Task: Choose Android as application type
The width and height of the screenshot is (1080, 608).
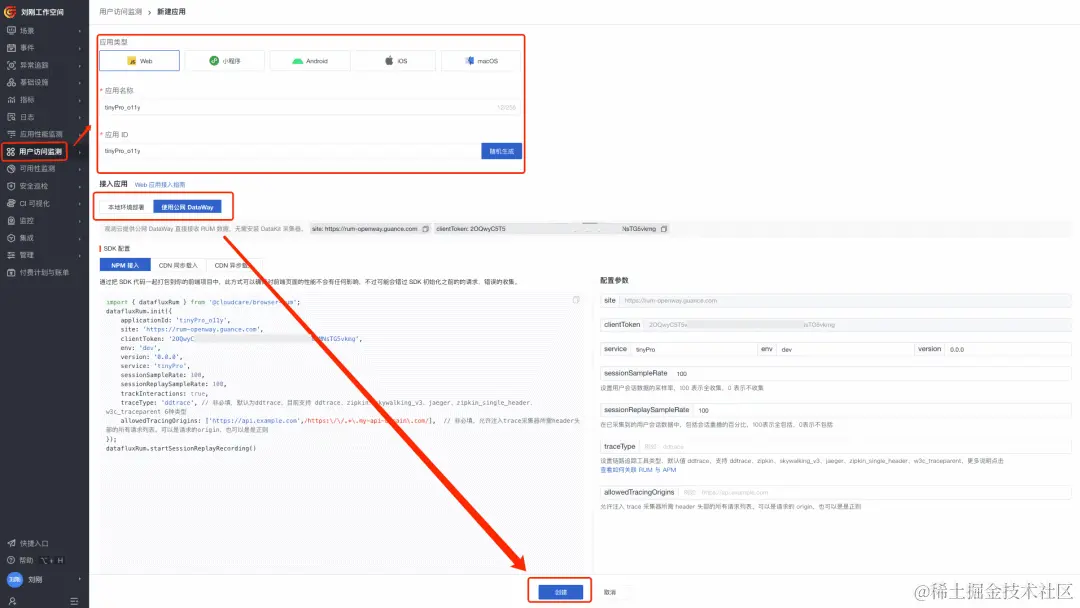Action: [310, 61]
